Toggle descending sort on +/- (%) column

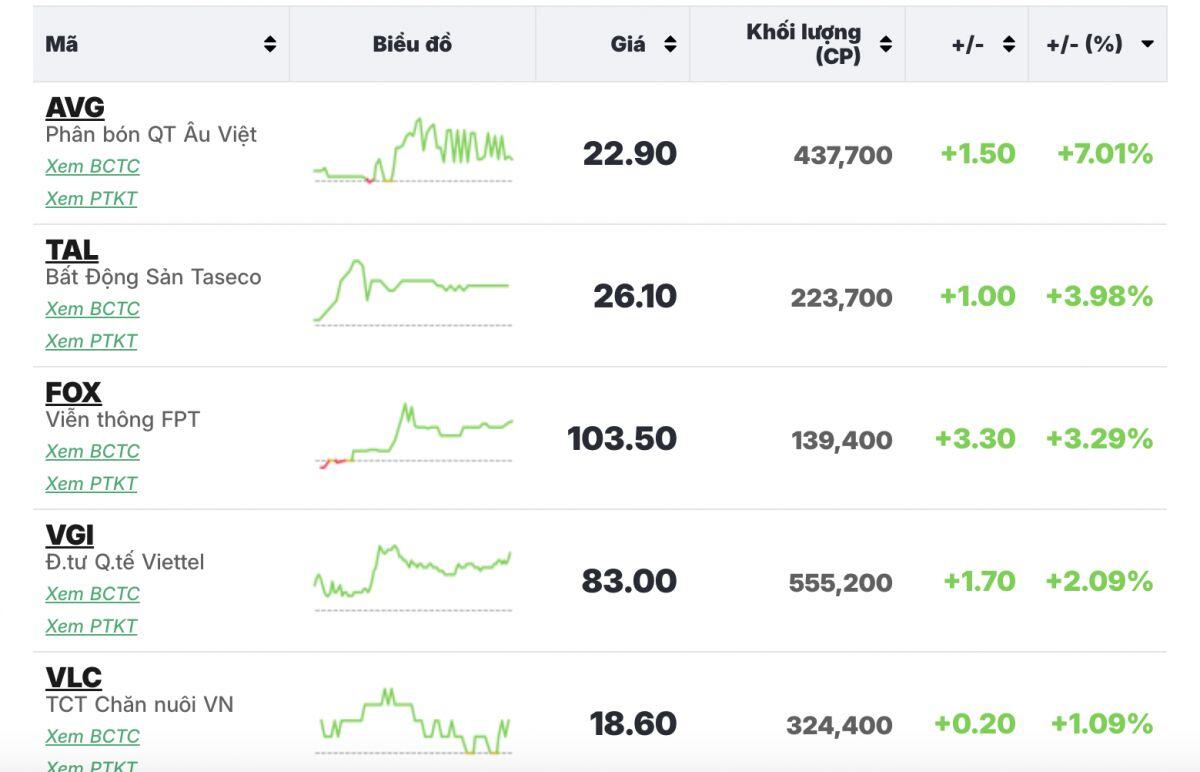point(1147,44)
